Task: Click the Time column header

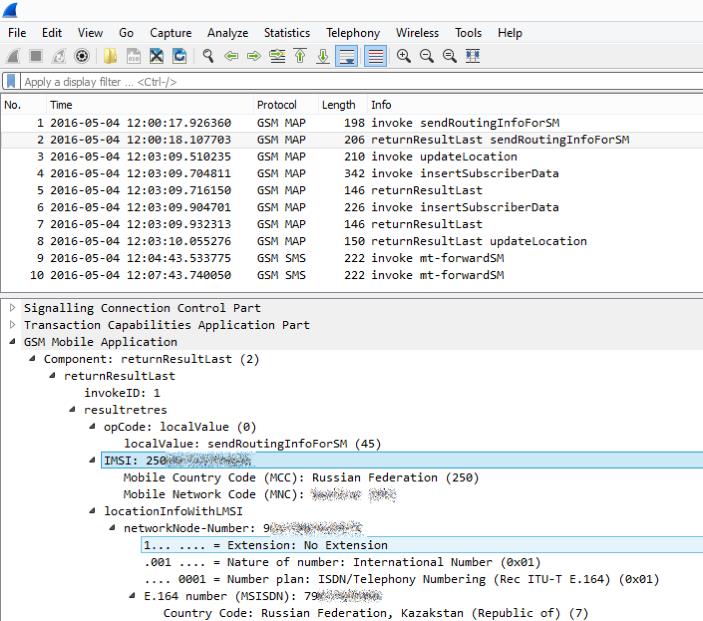Action: point(61,105)
